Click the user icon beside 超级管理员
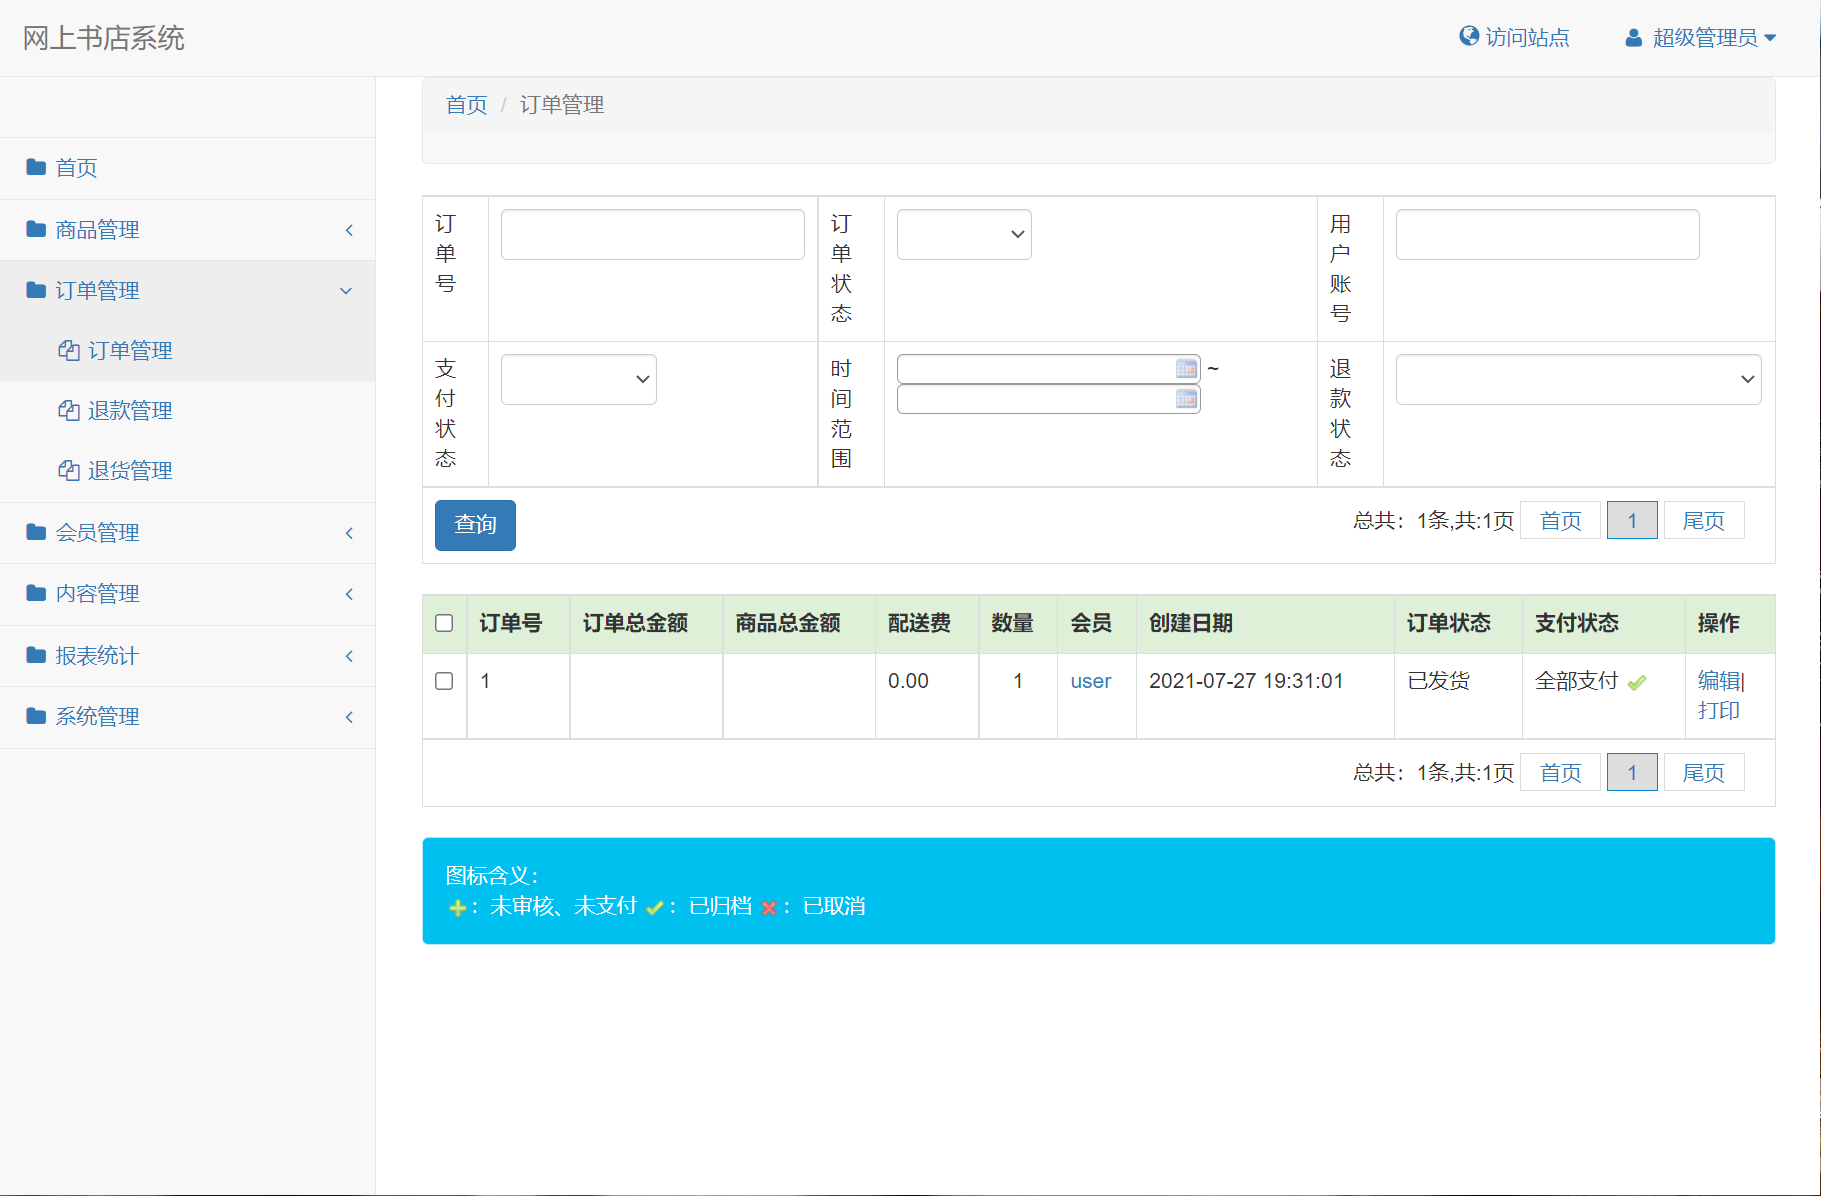Image resolution: width=1821 pixels, height=1196 pixels. tap(1633, 36)
